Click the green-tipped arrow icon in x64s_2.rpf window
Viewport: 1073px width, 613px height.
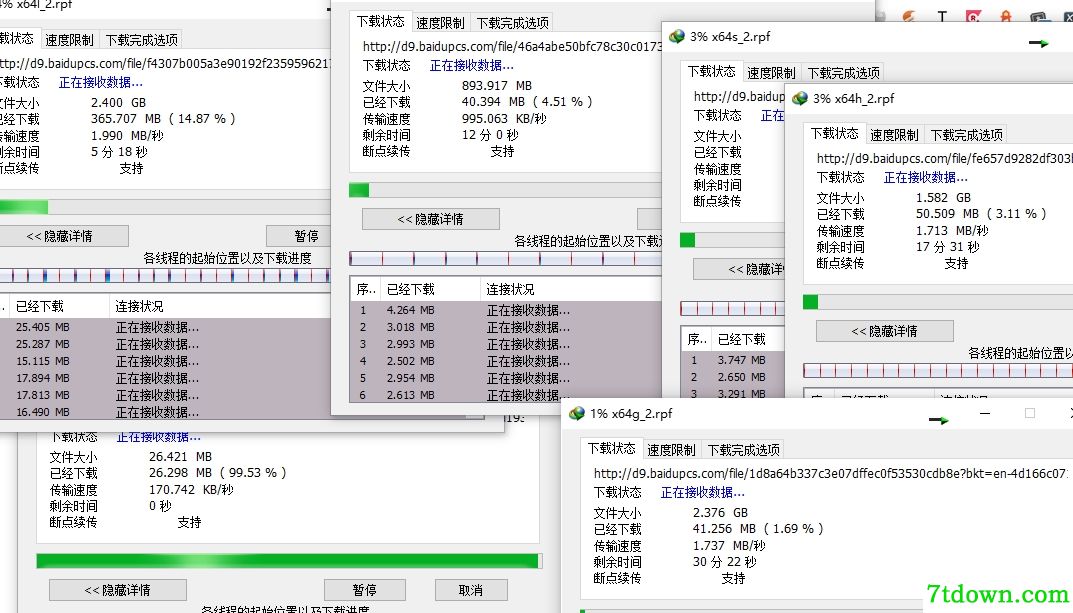[x=1038, y=43]
